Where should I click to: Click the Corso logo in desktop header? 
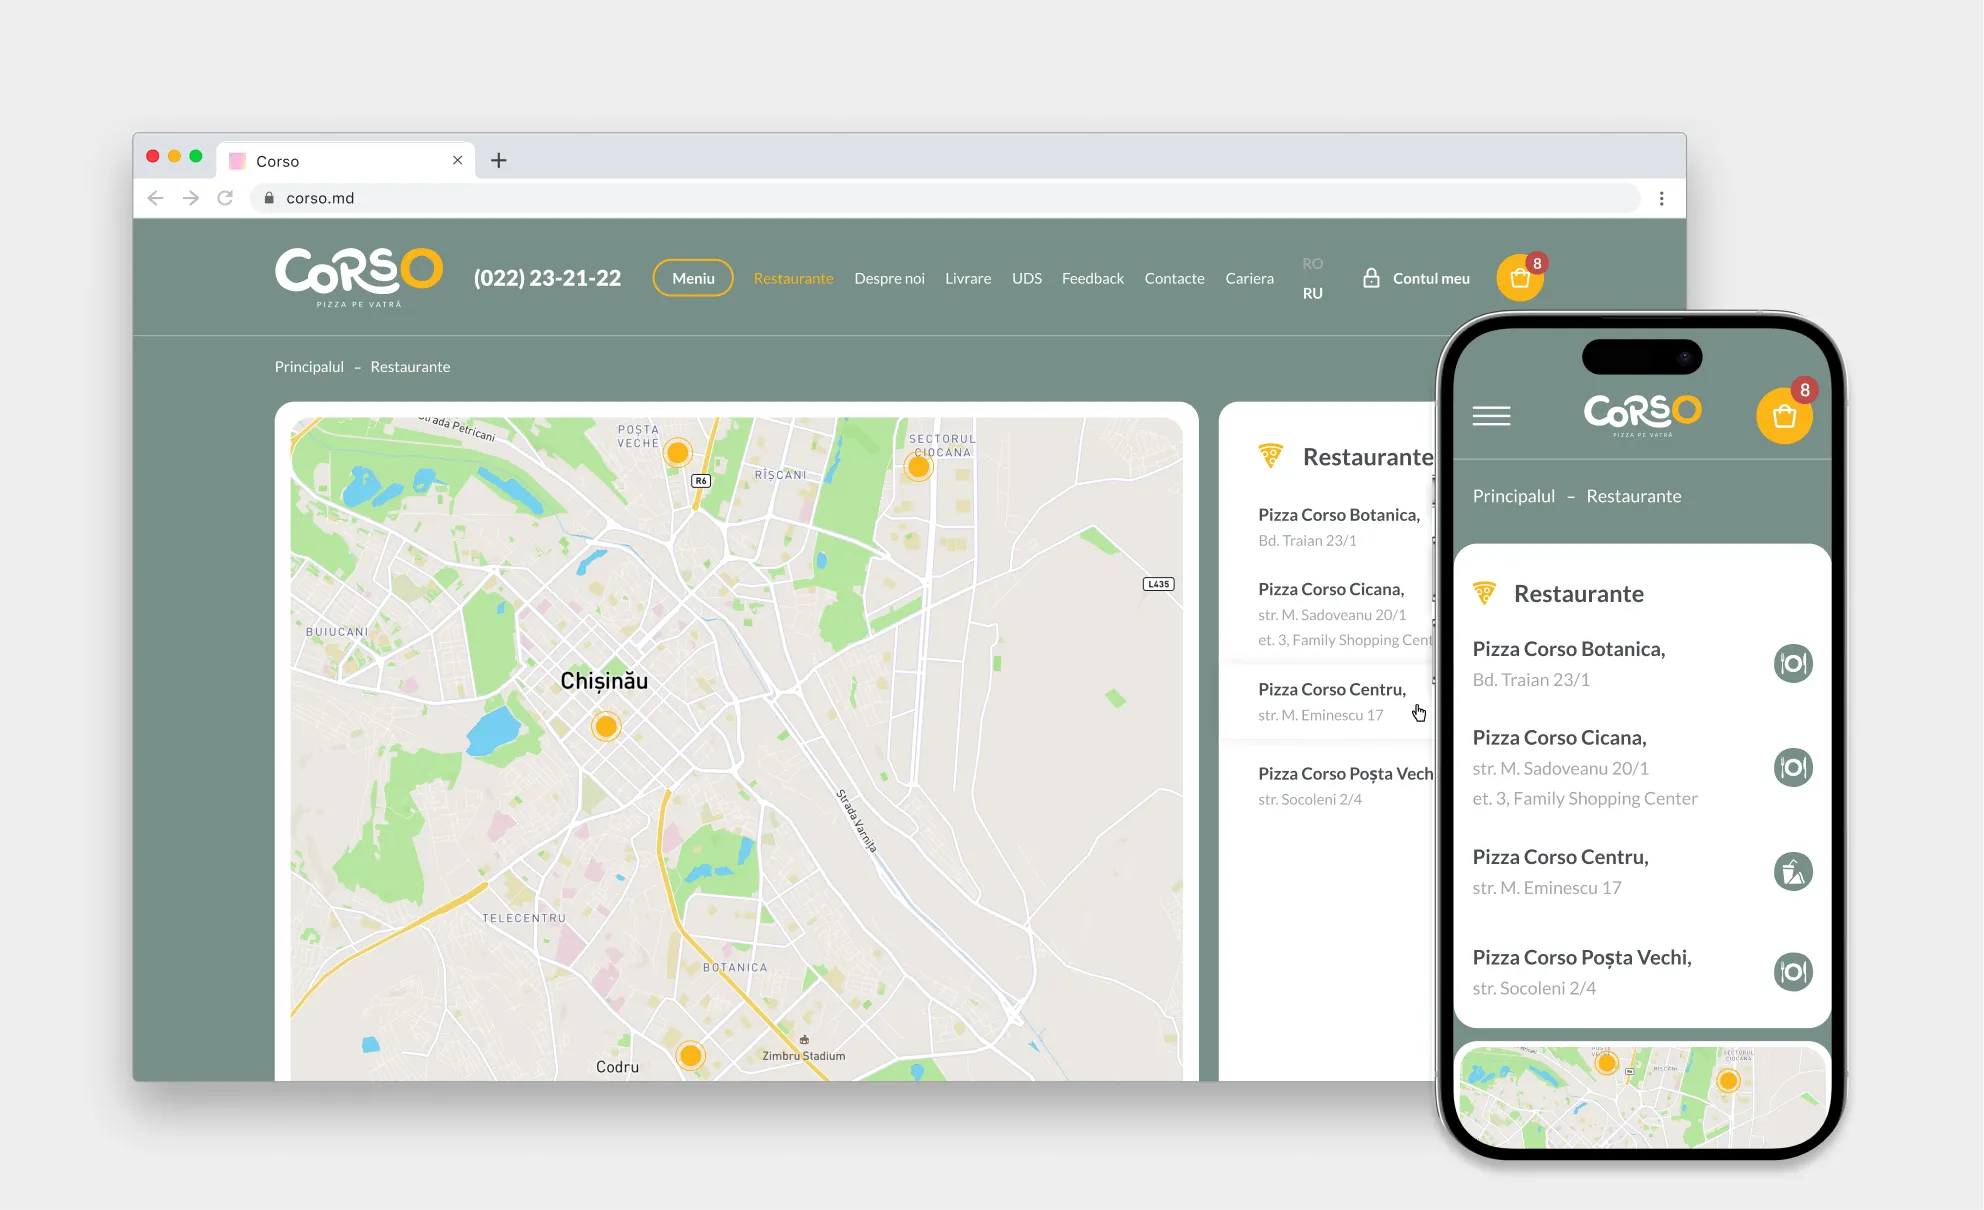[x=358, y=277]
